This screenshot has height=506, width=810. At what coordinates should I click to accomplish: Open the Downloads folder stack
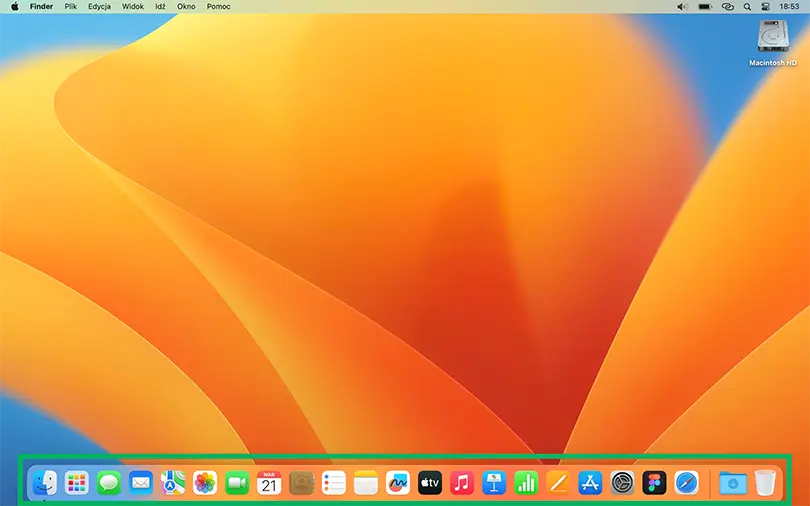click(x=733, y=484)
